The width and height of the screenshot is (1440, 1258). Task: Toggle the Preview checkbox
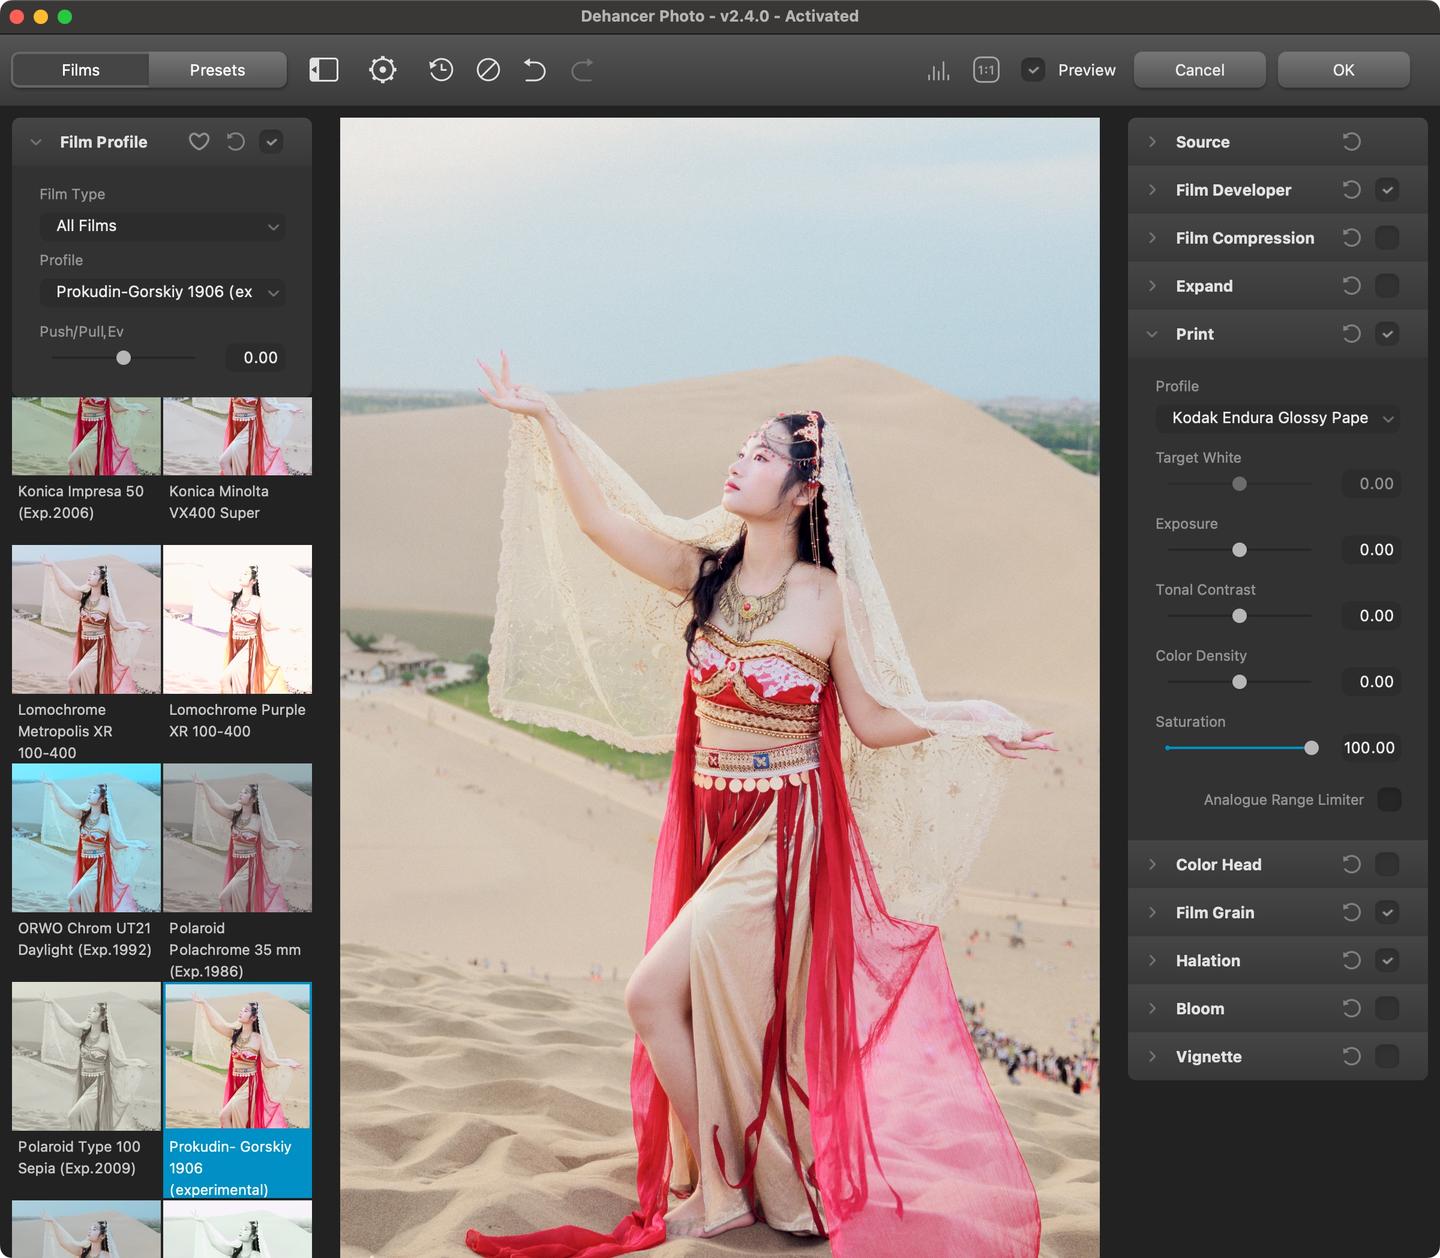(1033, 70)
